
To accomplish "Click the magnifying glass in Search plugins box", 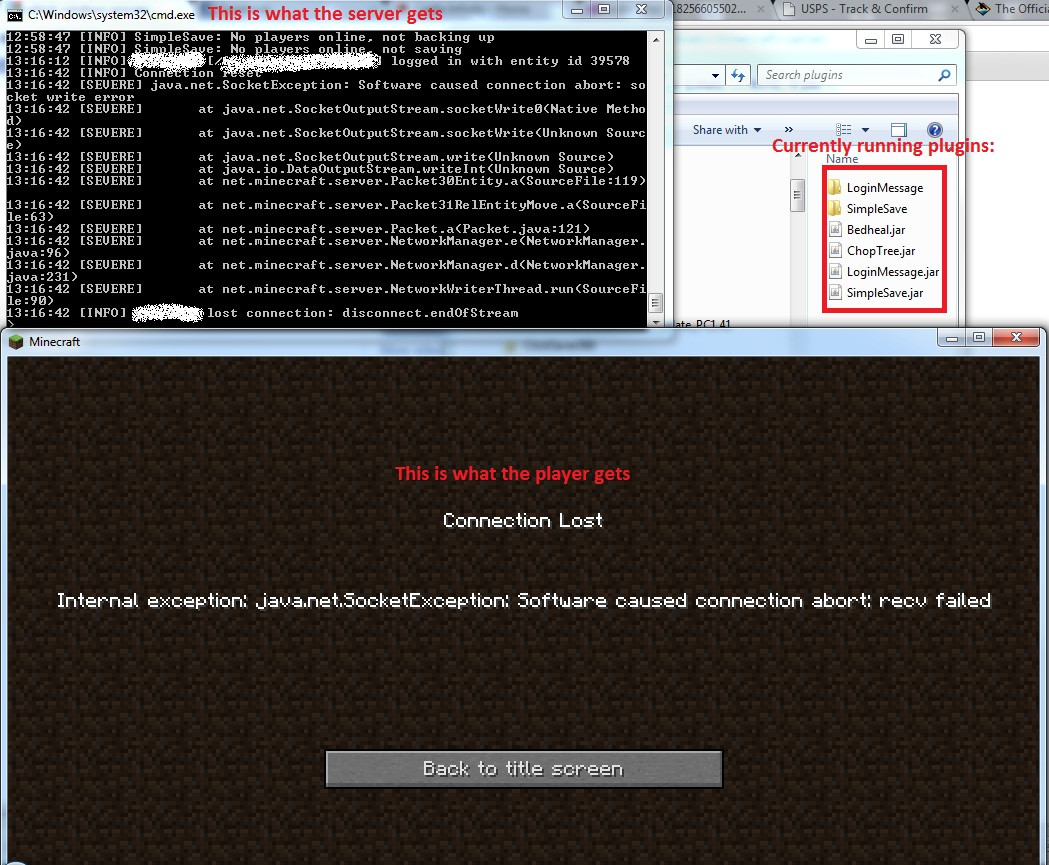I will 944,74.
